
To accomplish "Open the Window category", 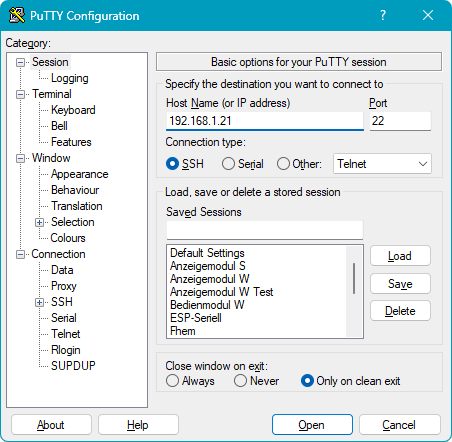I will 51,158.
